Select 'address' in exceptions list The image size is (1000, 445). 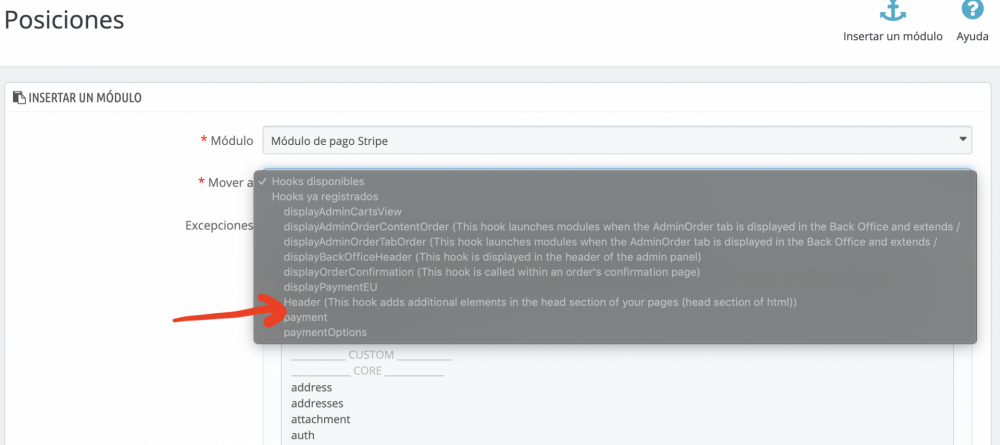[x=312, y=388]
